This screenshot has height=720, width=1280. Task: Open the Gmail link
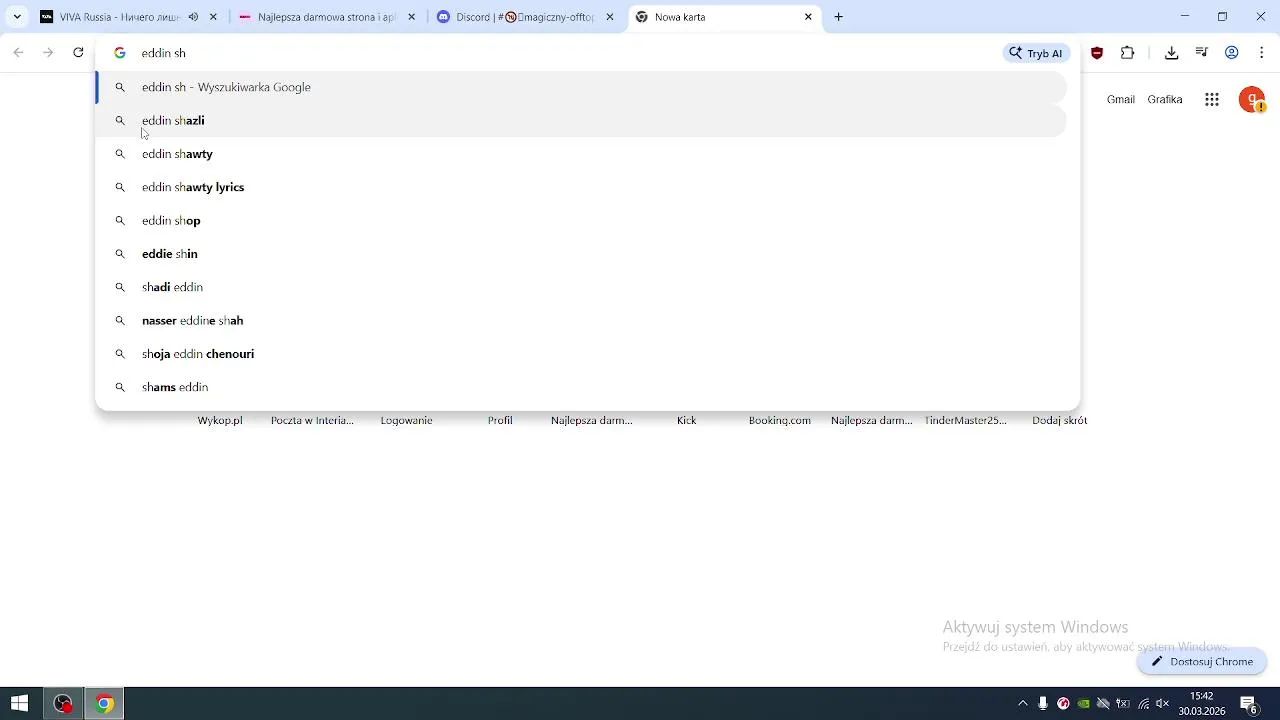1121,100
